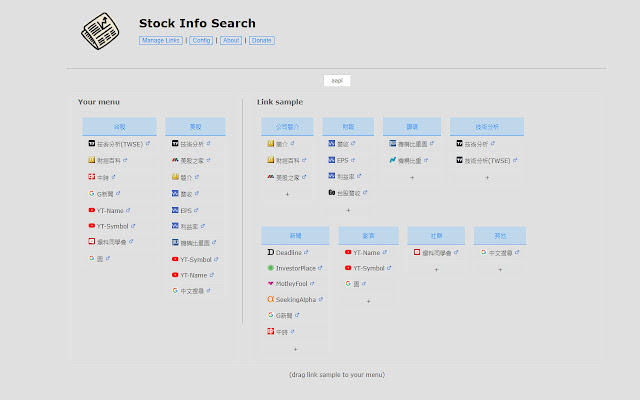The width and height of the screenshot is (640, 400).
Task: Select the 美股 column header in Your menu
Action: (x=195, y=127)
